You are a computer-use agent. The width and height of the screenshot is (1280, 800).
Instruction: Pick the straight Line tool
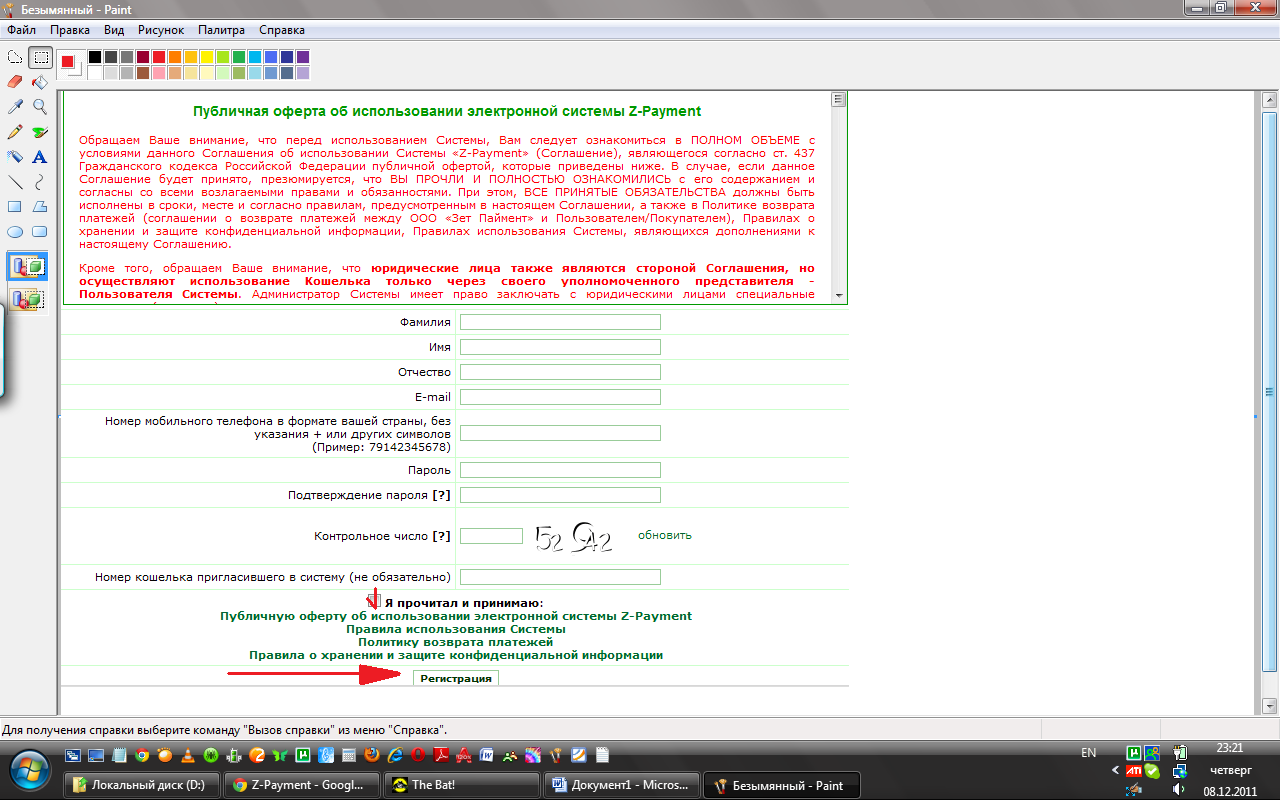pyautogui.click(x=15, y=181)
